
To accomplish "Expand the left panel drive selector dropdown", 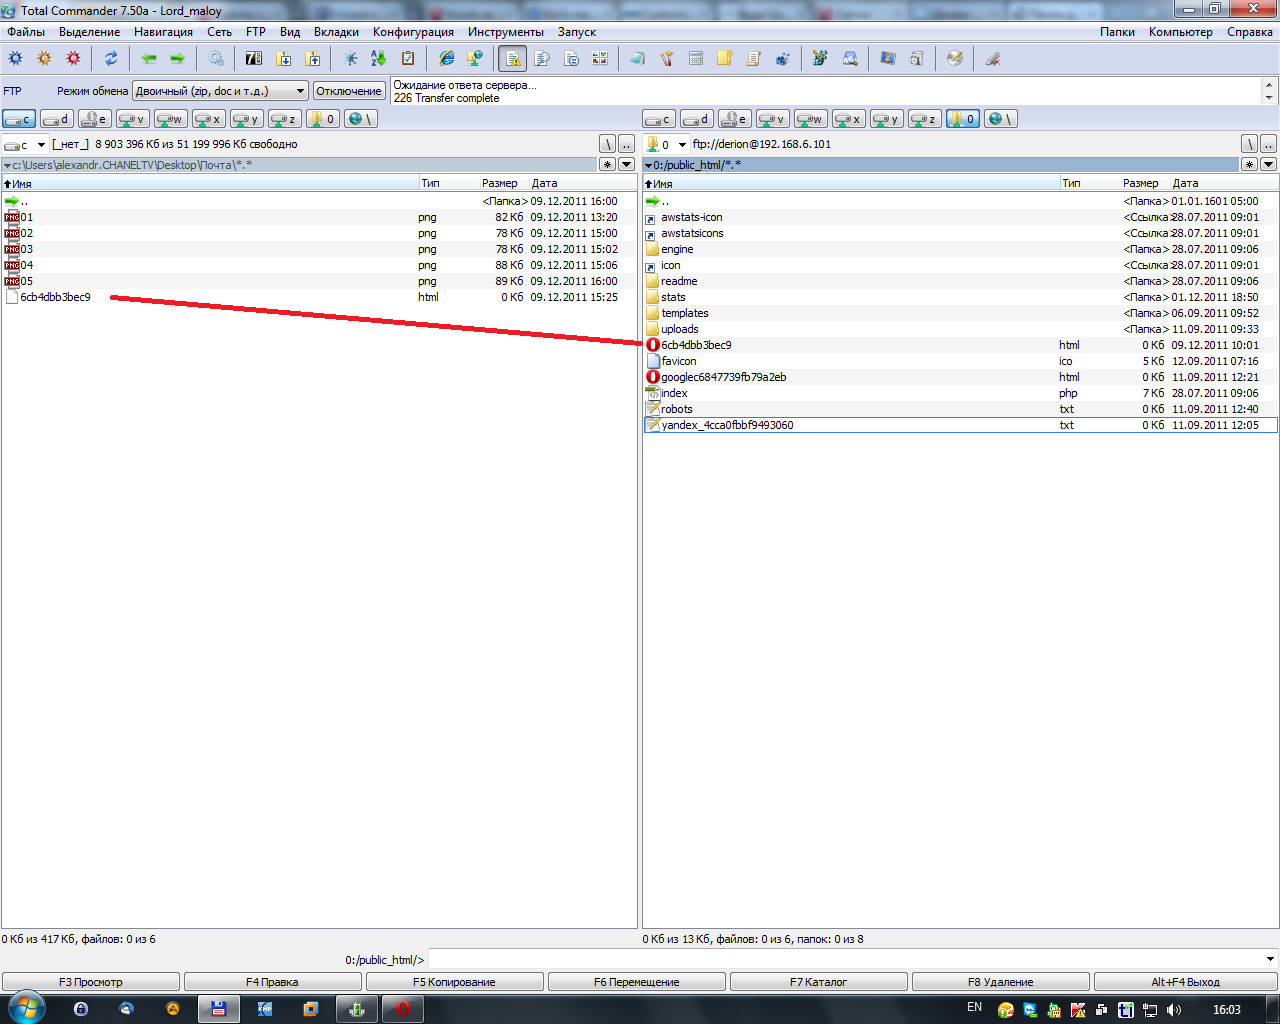I will [41, 145].
